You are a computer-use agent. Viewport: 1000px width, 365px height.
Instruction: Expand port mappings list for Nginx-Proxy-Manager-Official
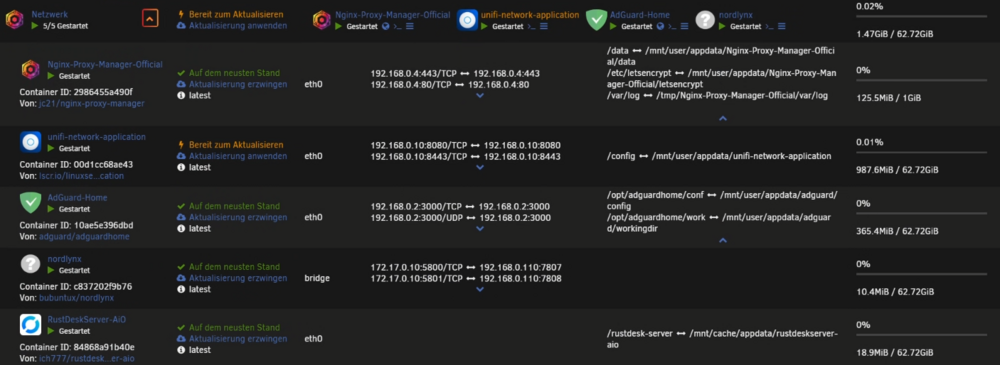(480, 96)
